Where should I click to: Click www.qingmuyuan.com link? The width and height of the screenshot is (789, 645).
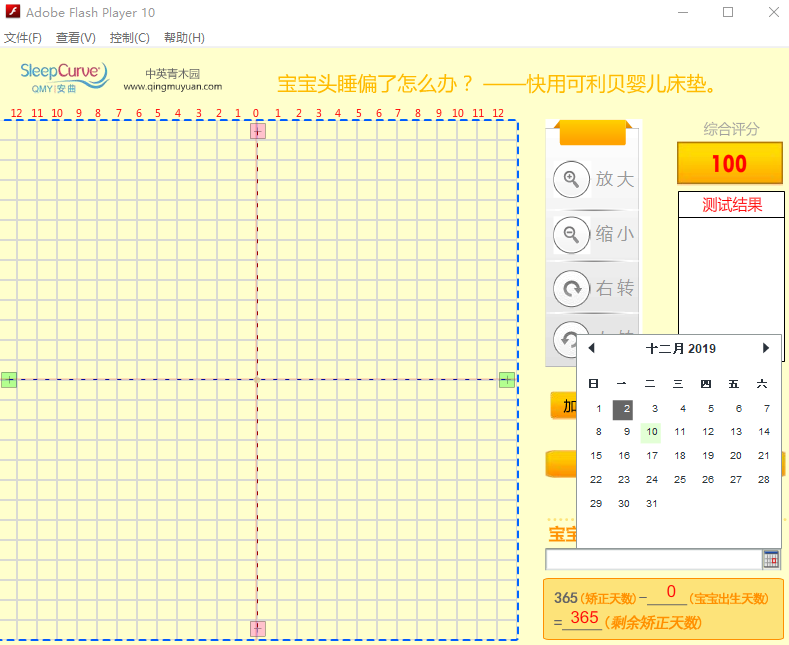click(x=173, y=87)
